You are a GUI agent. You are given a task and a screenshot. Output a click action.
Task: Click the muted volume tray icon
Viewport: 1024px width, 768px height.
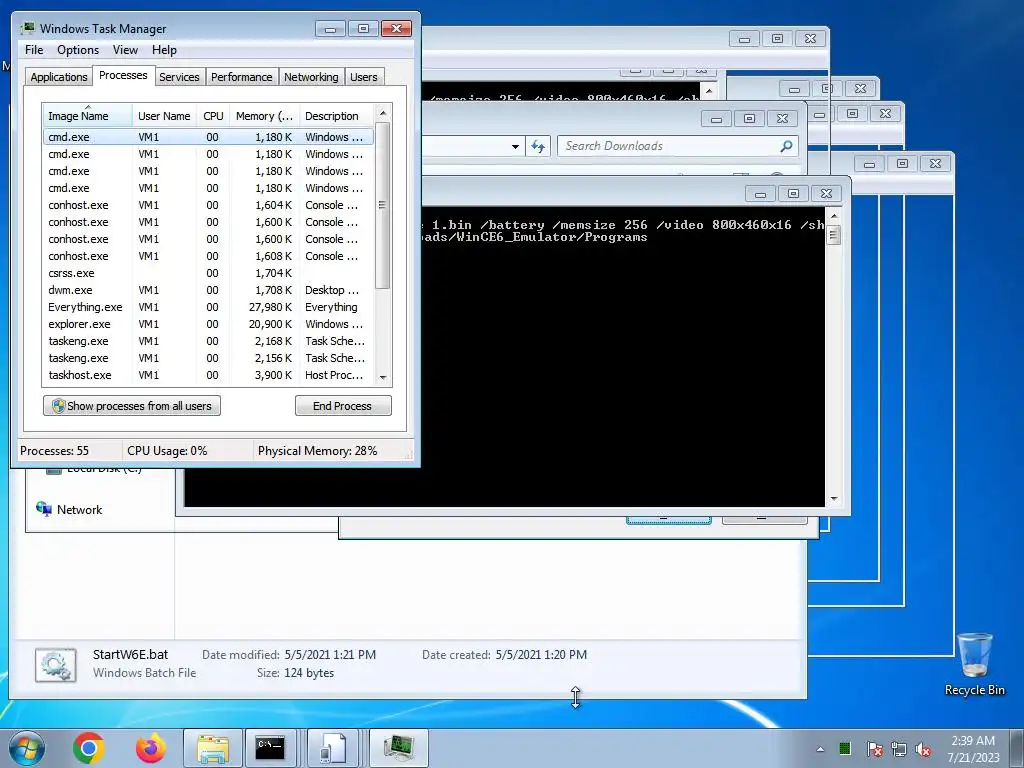tap(923, 749)
